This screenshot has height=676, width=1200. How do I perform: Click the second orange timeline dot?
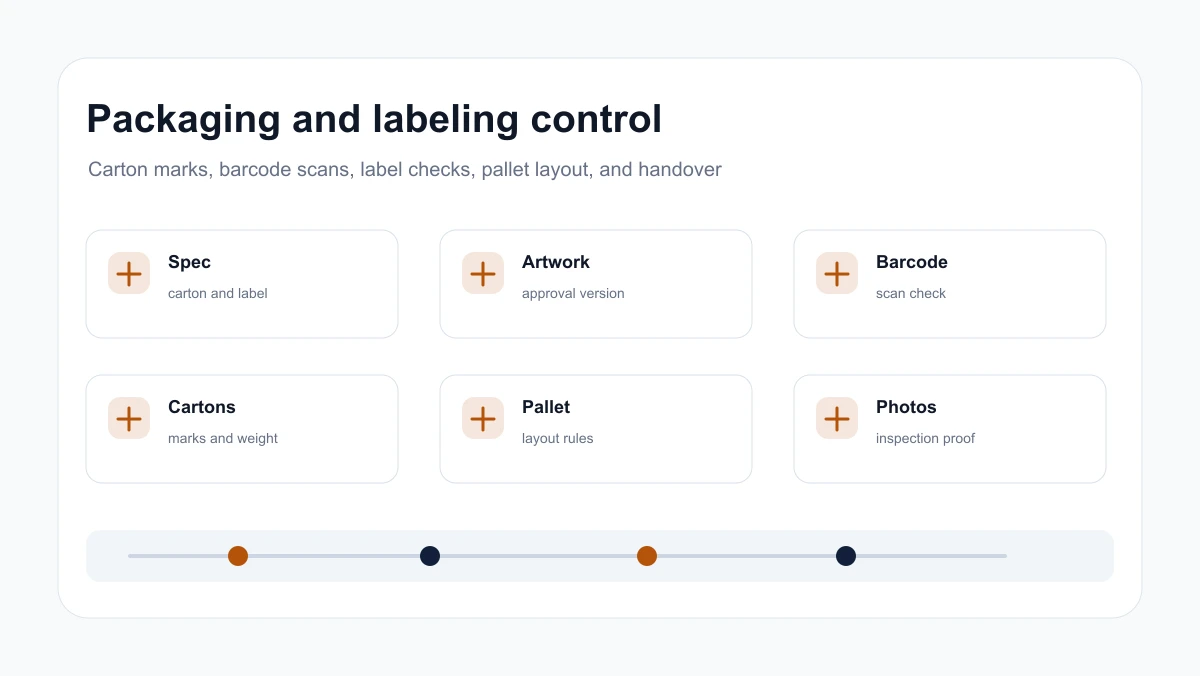click(x=647, y=556)
